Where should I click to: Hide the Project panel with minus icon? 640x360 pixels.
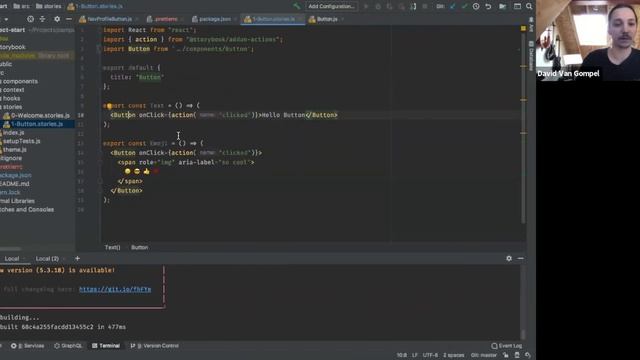(69, 19)
